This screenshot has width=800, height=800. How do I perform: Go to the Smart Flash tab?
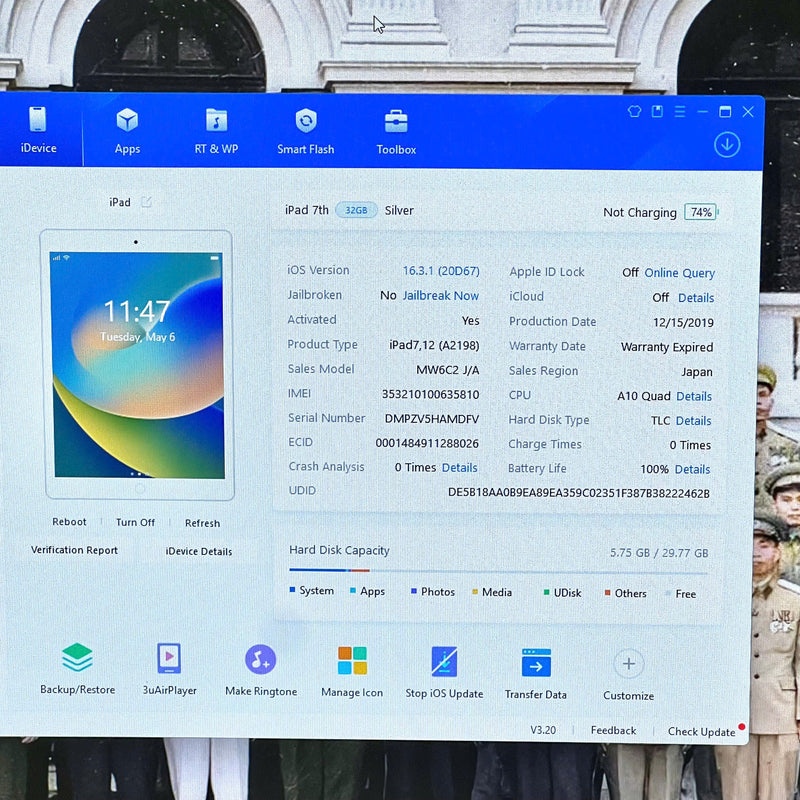tap(306, 132)
